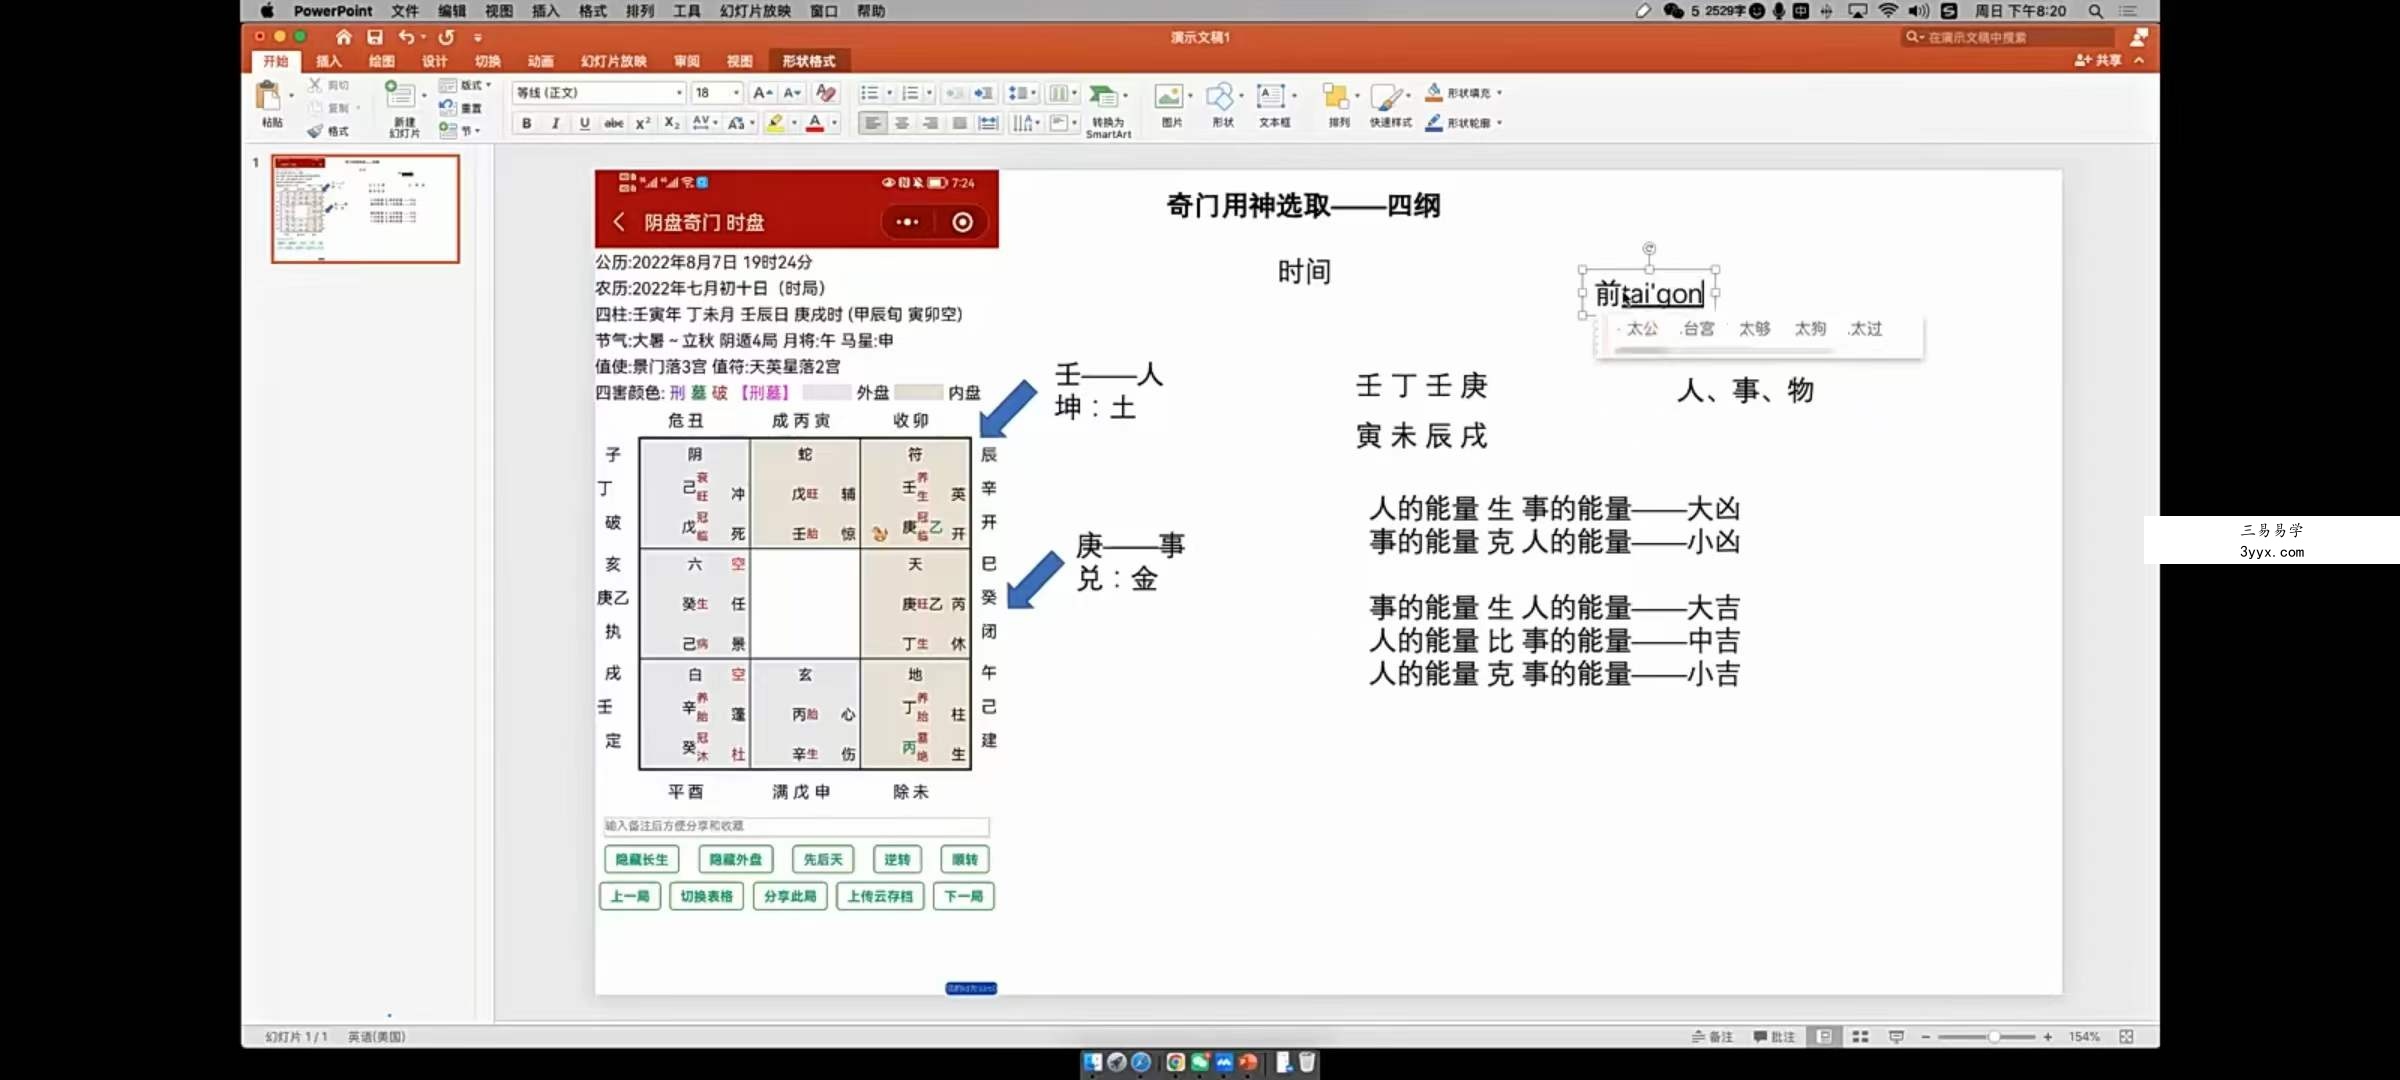Click the Shape Outline (形状轮廓) pen
The height and width of the screenshot is (1080, 2400).
tap(1433, 122)
